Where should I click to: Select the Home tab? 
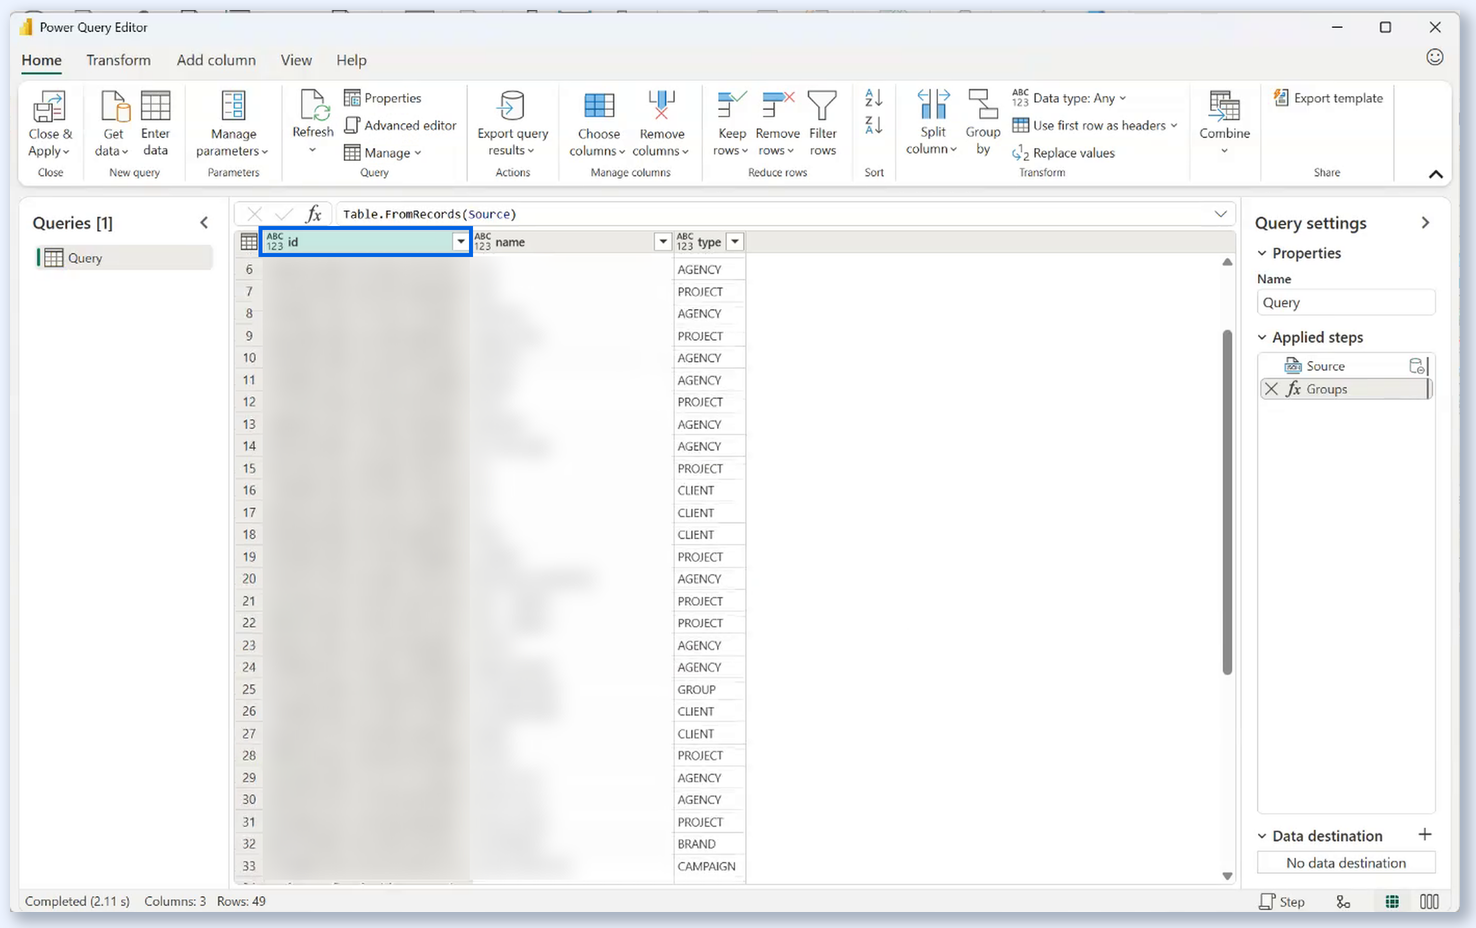[x=42, y=60]
